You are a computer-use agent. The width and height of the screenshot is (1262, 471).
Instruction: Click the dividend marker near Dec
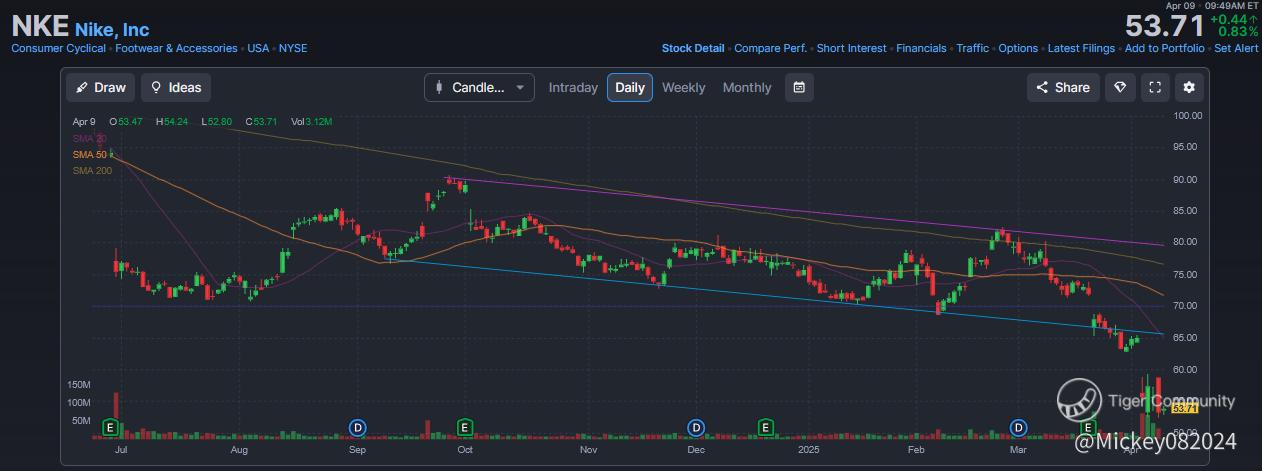(696, 427)
